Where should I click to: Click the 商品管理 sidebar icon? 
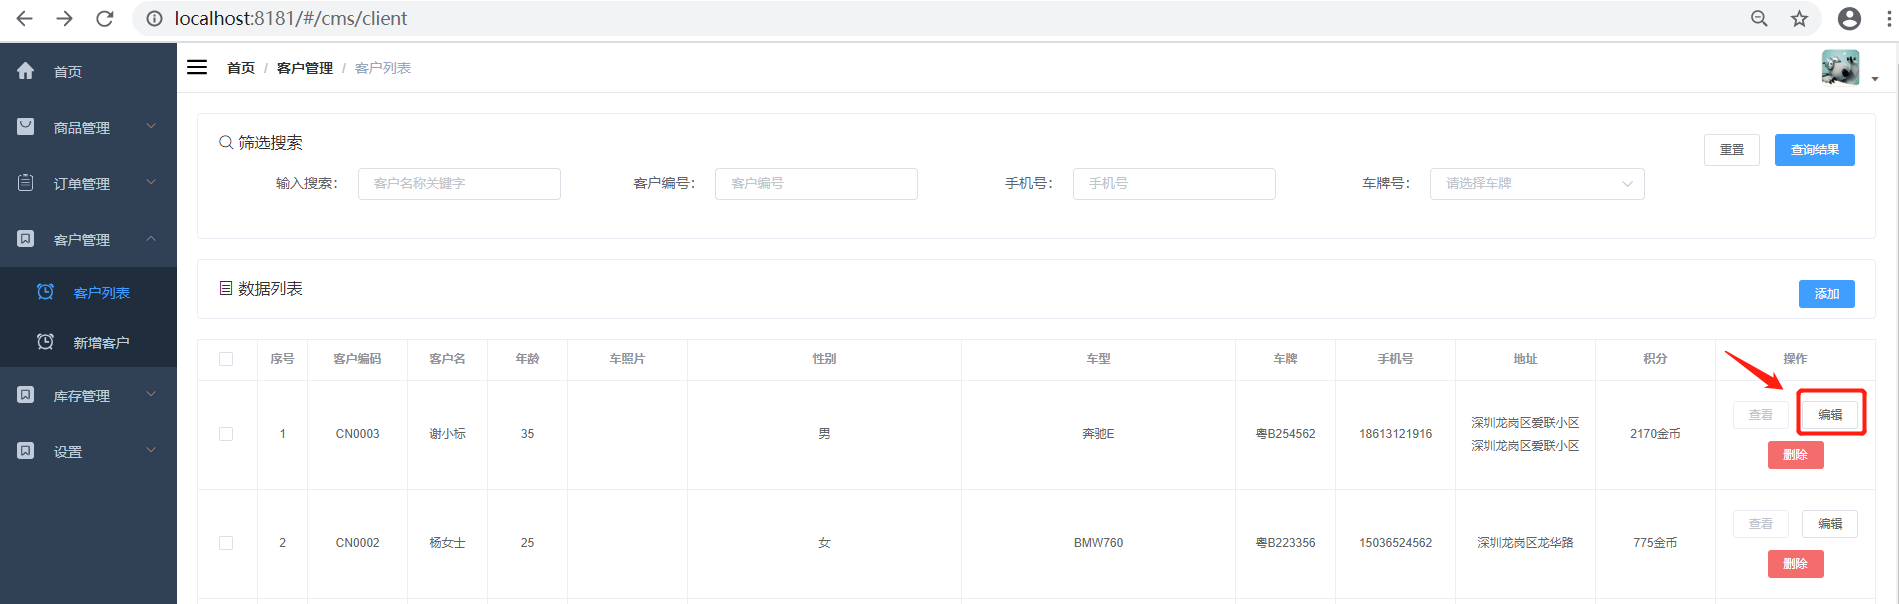(26, 126)
